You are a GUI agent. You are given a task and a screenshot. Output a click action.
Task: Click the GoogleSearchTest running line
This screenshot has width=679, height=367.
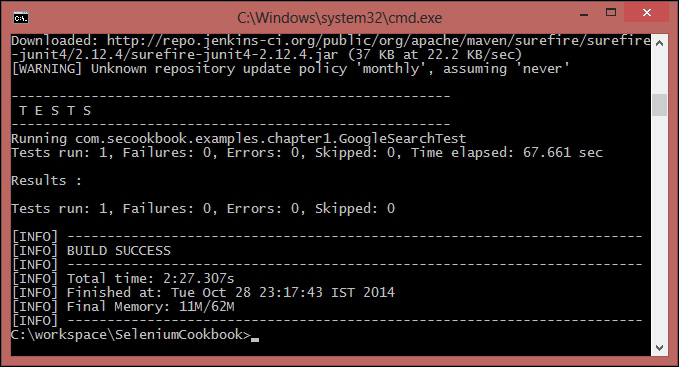pyautogui.click(x=239, y=138)
